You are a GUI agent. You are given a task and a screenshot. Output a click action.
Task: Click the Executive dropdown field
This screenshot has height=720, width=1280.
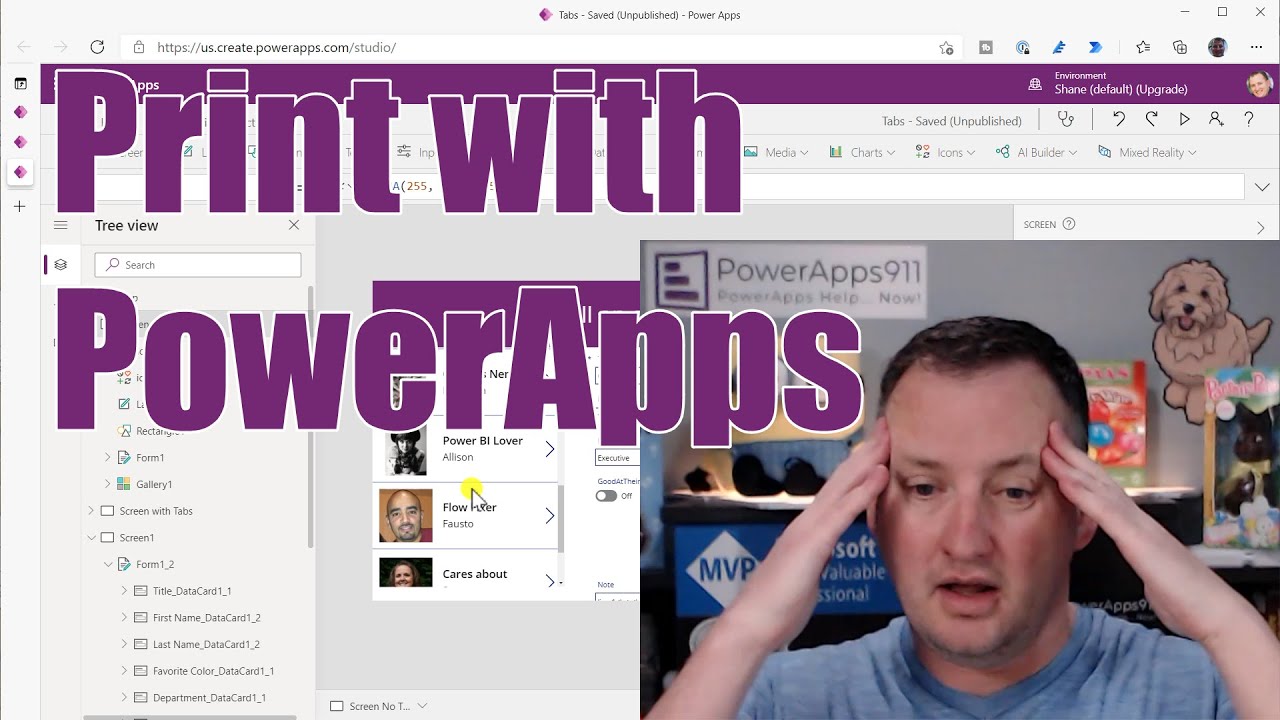[617, 457]
